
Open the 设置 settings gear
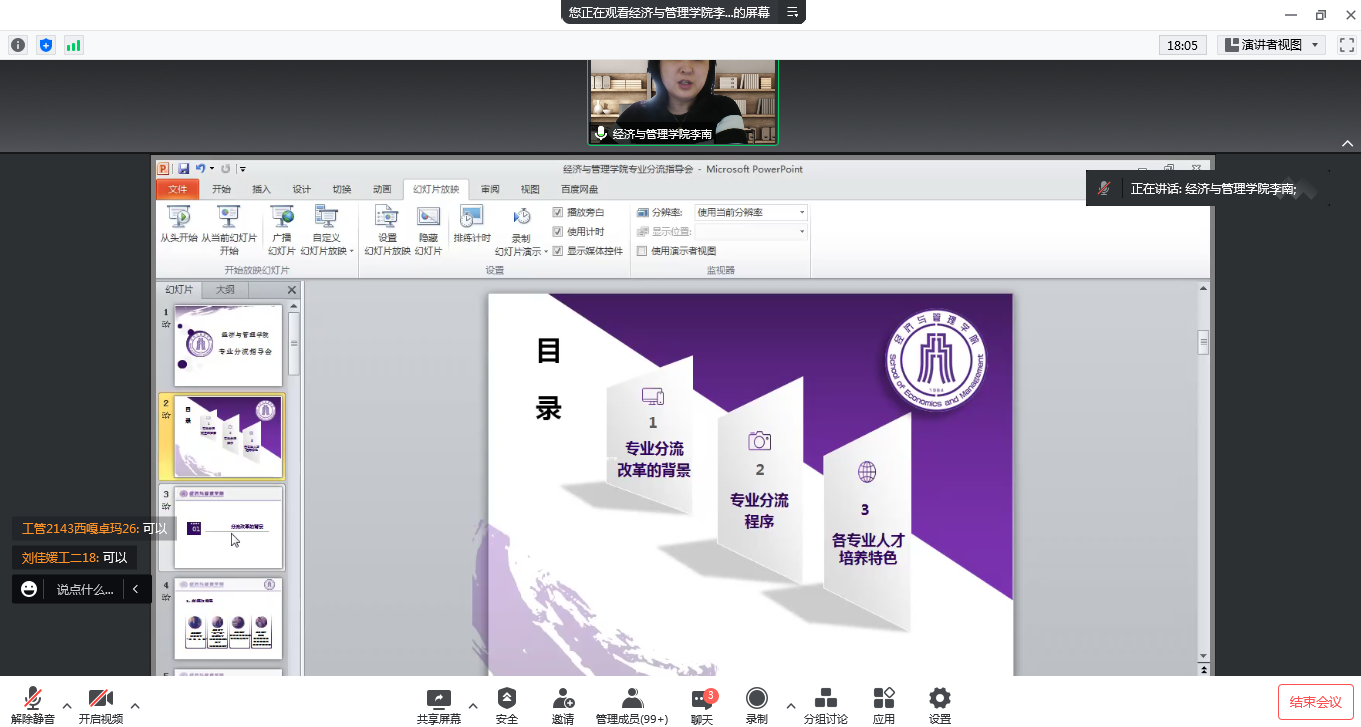pyautogui.click(x=939, y=698)
